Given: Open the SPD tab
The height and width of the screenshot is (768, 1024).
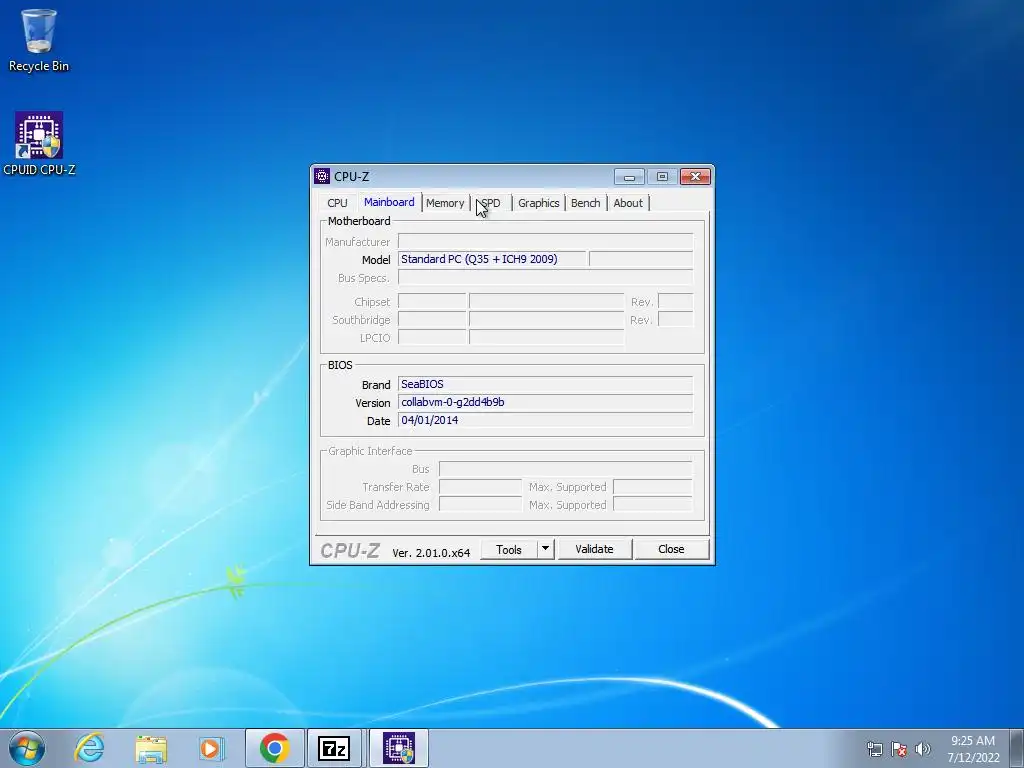Looking at the screenshot, I should (x=490, y=203).
